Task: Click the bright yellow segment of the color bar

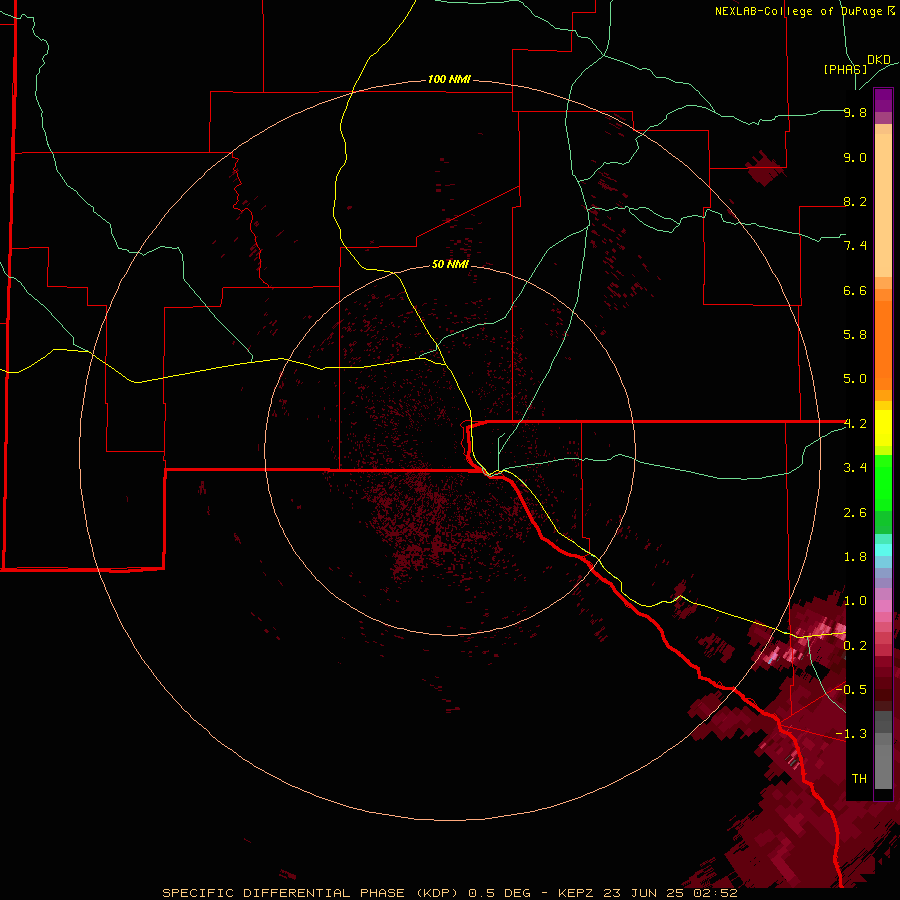Action: (x=883, y=428)
